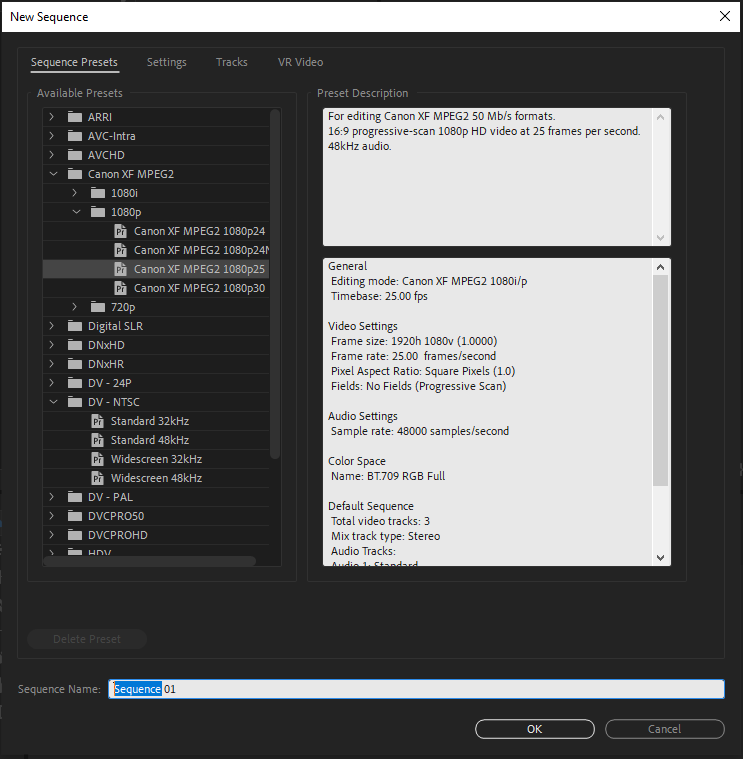Expand the AVCHD preset folder
This screenshot has width=743, height=759.
(51, 155)
